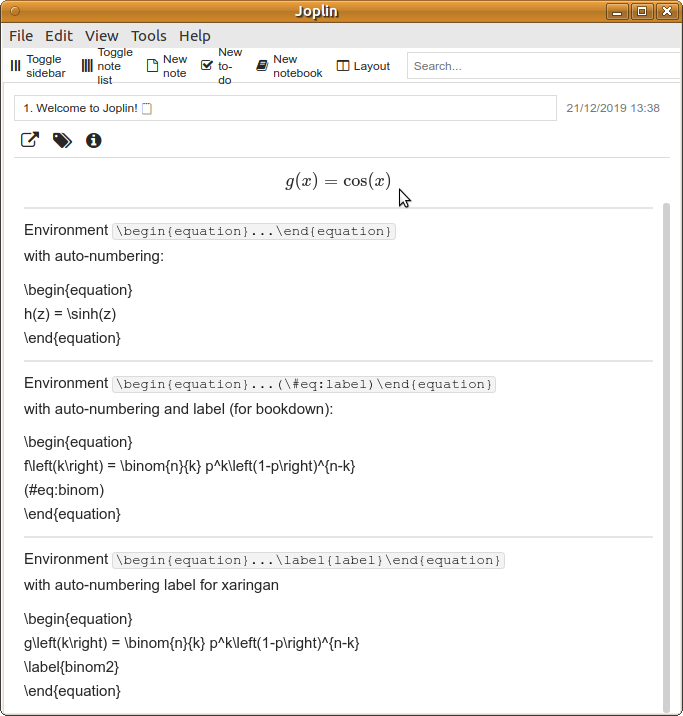This screenshot has width=683, height=716.
Task: Click the code \begin{equation}...\end{equation}
Action: [254, 231]
